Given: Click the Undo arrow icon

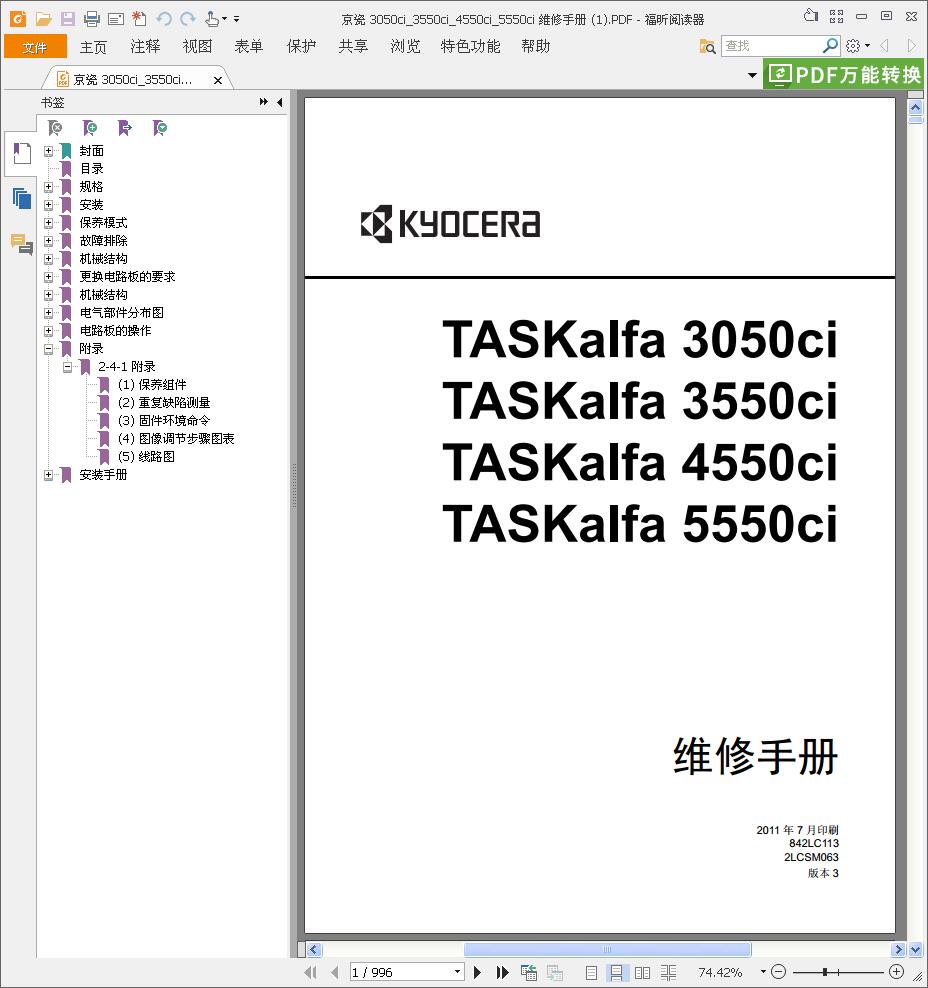Looking at the screenshot, I should coord(164,19).
